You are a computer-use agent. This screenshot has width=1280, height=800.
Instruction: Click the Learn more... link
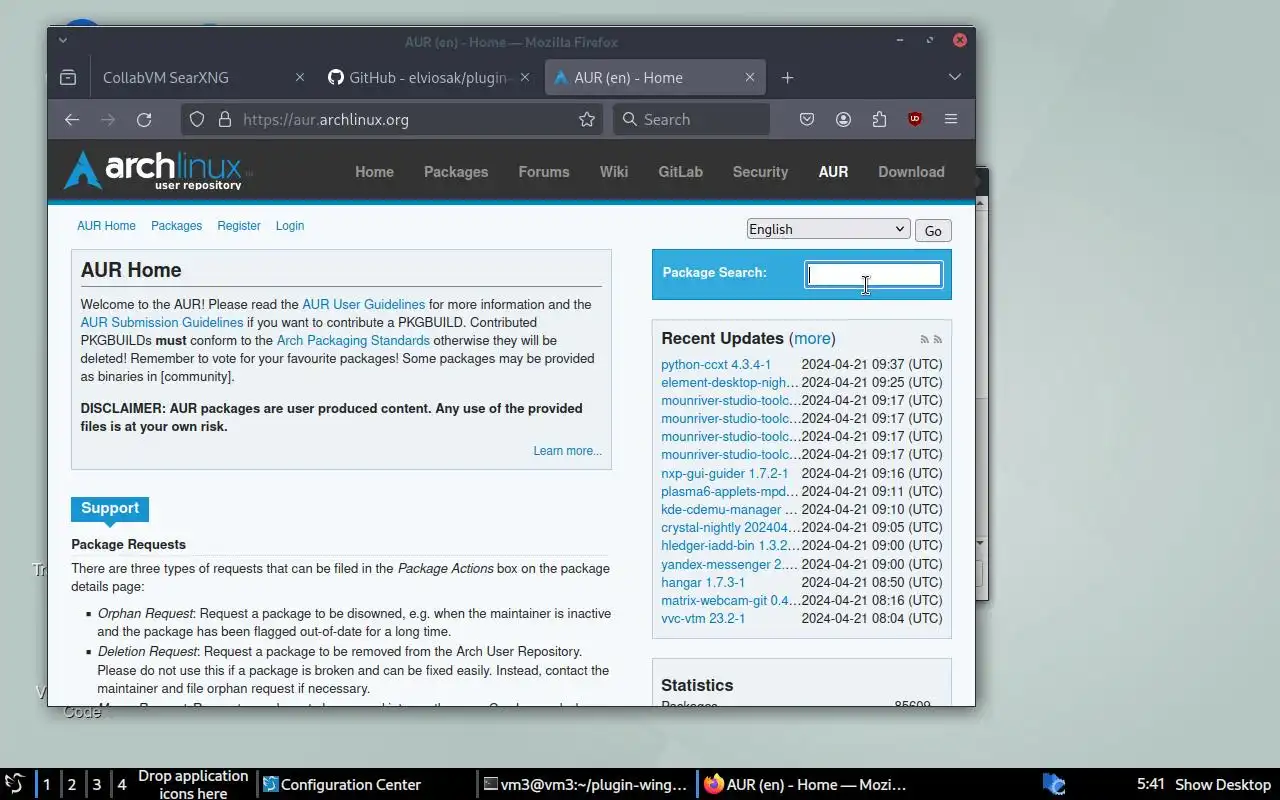tap(567, 451)
